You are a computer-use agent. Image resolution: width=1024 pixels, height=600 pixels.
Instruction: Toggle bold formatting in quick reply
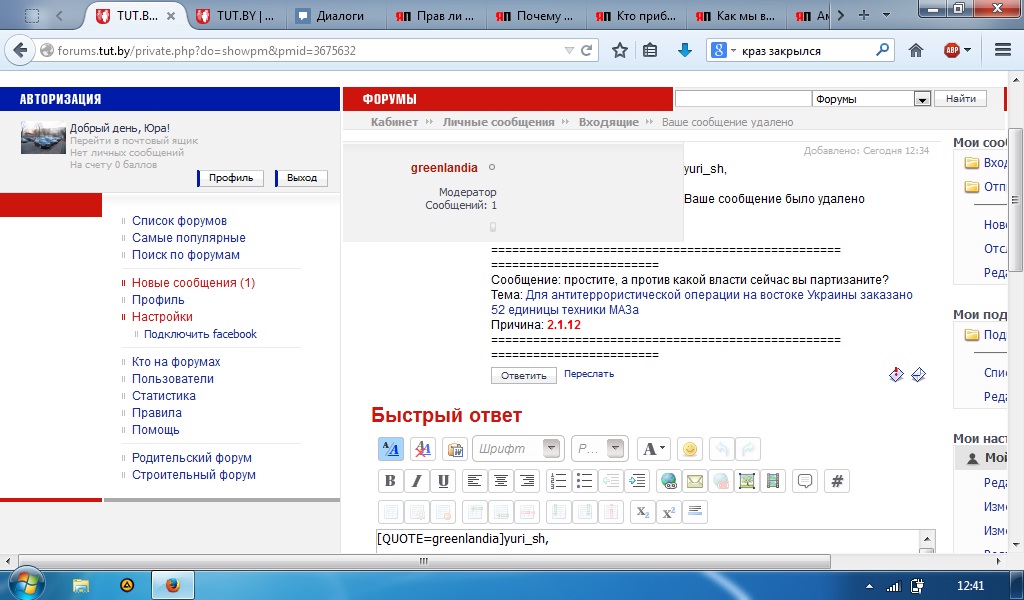pyautogui.click(x=391, y=481)
